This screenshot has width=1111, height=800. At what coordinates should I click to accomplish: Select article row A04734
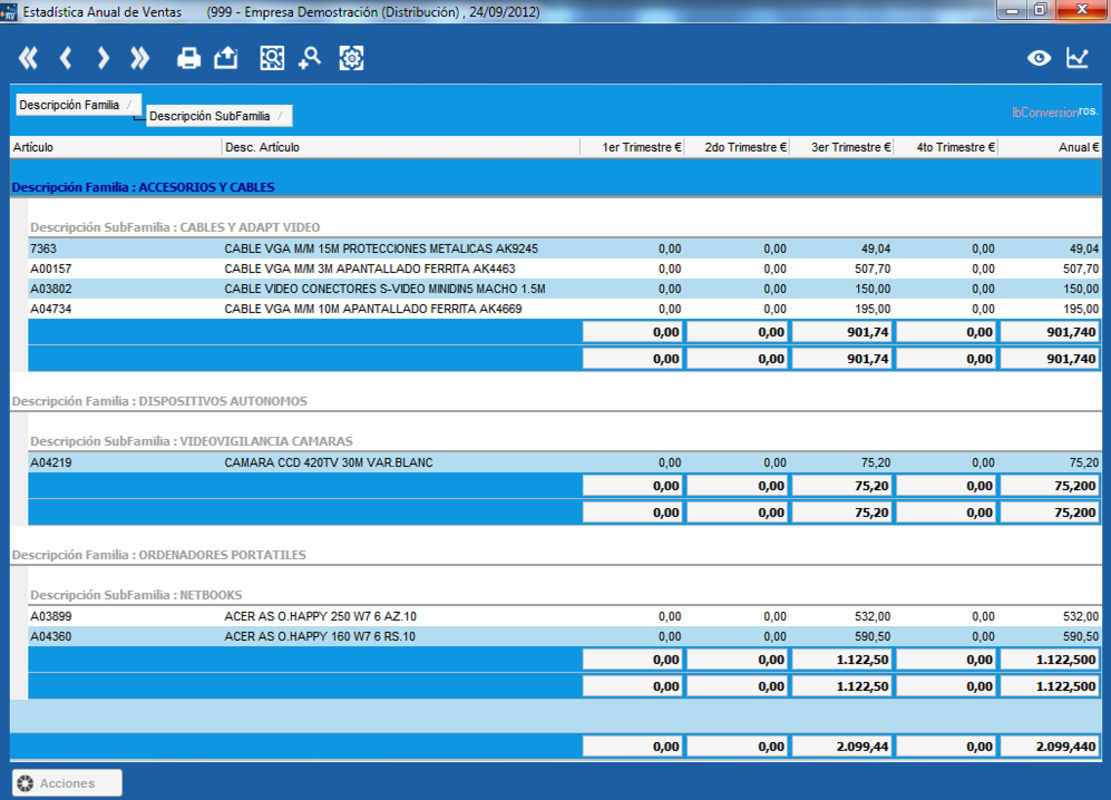point(564,309)
